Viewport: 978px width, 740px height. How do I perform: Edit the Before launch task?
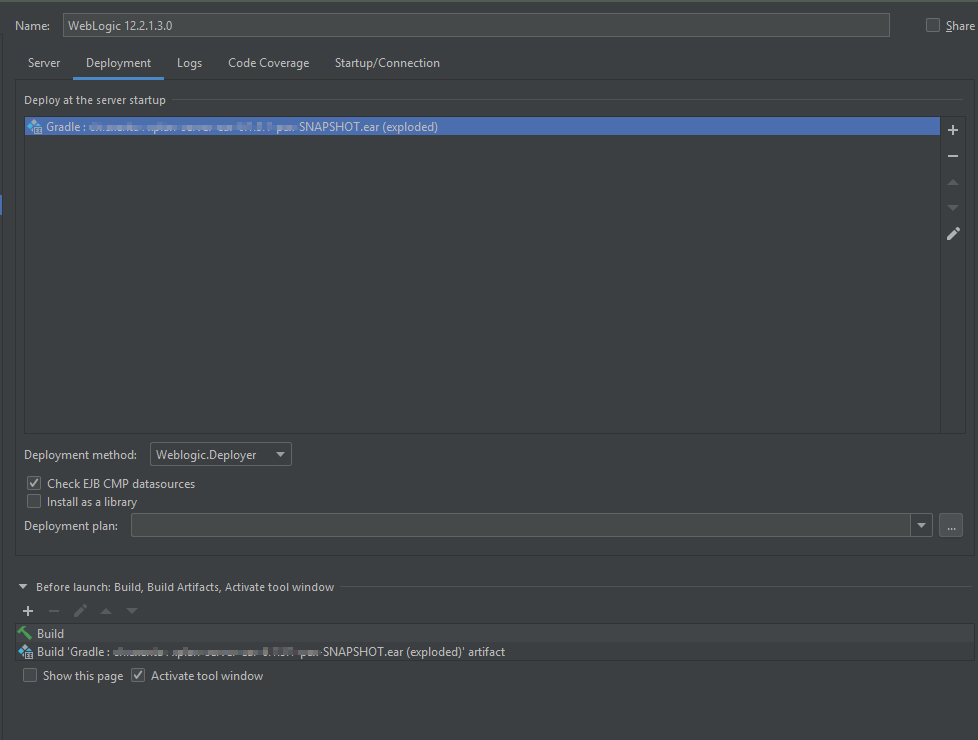click(x=80, y=611)
